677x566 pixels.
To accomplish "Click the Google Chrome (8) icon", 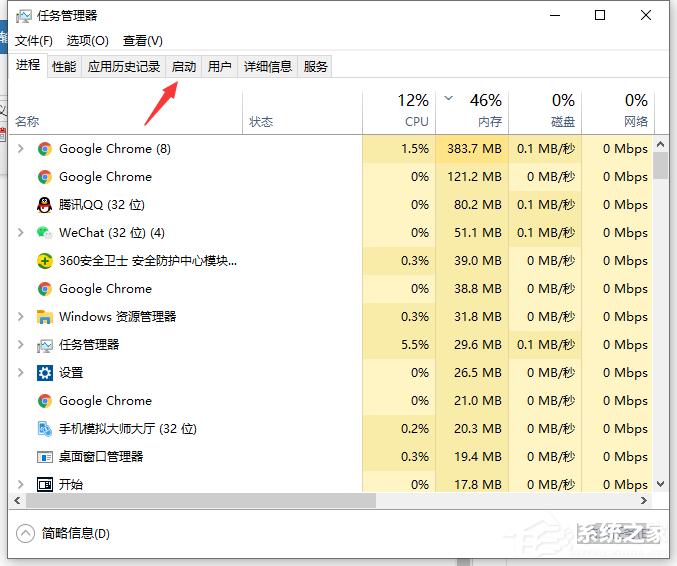I will (44, 149).
